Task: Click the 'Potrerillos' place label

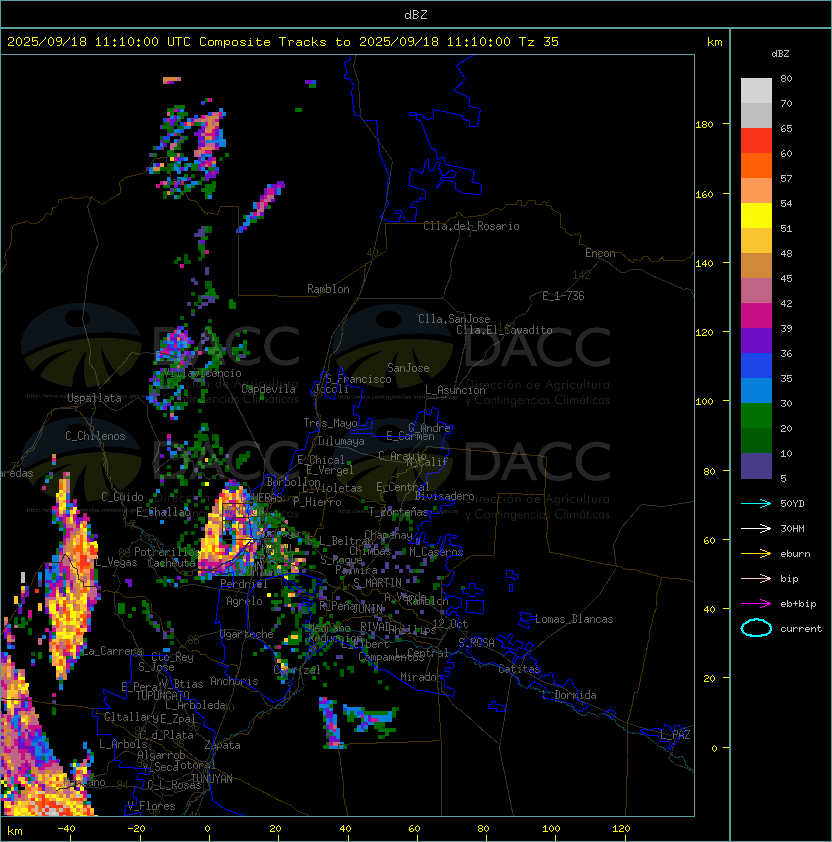Action: [167, 552]
